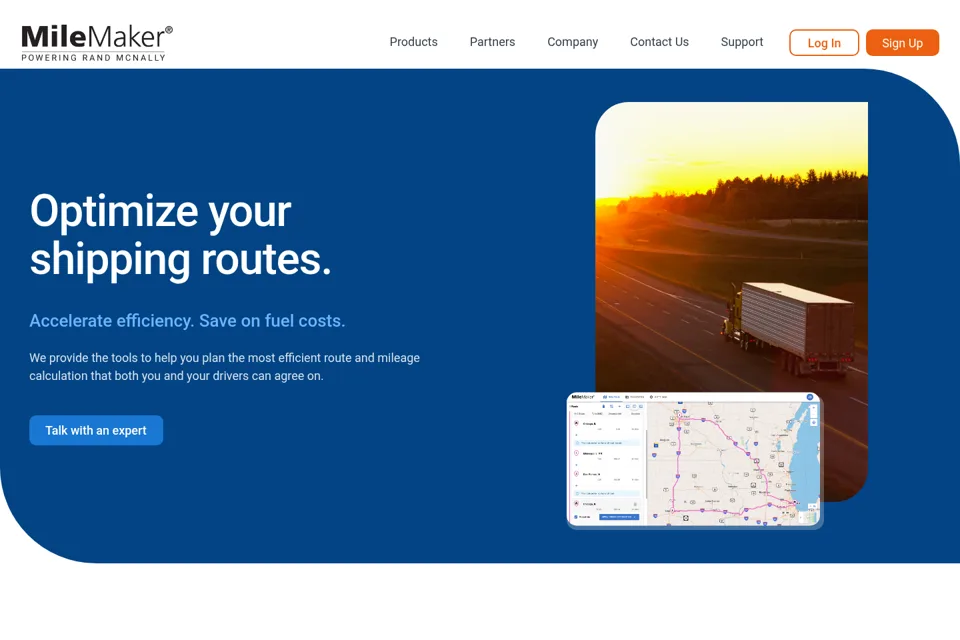Go to Contact Us page

tap(659, 42)
